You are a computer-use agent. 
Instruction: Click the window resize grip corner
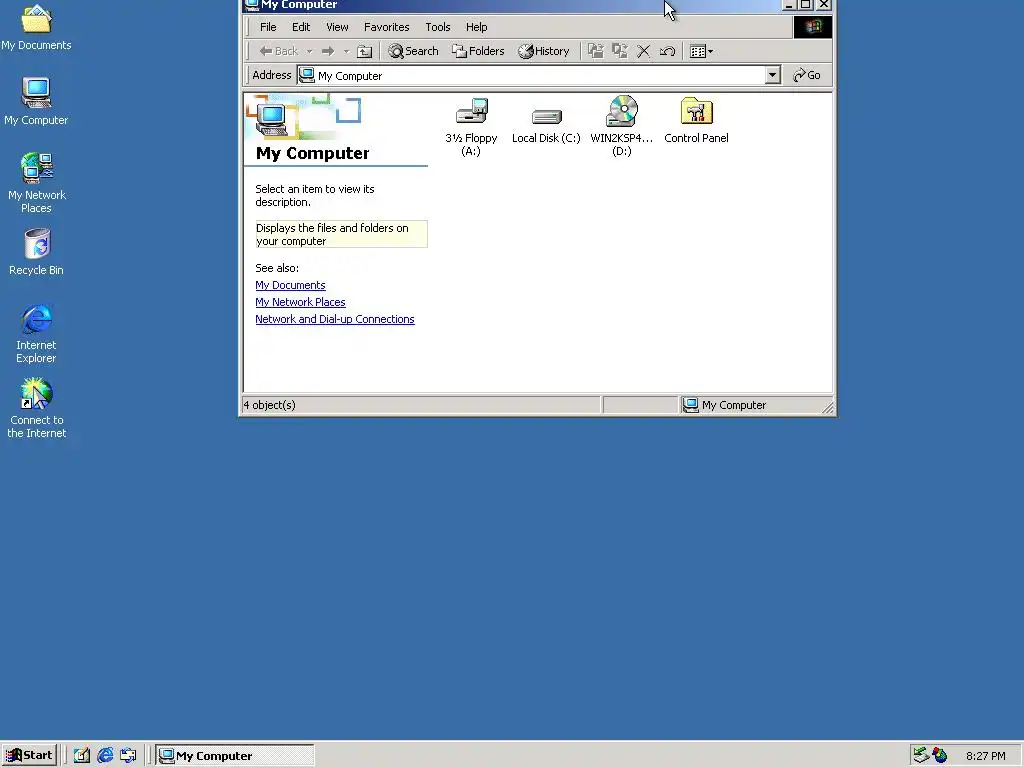[827, 408]
